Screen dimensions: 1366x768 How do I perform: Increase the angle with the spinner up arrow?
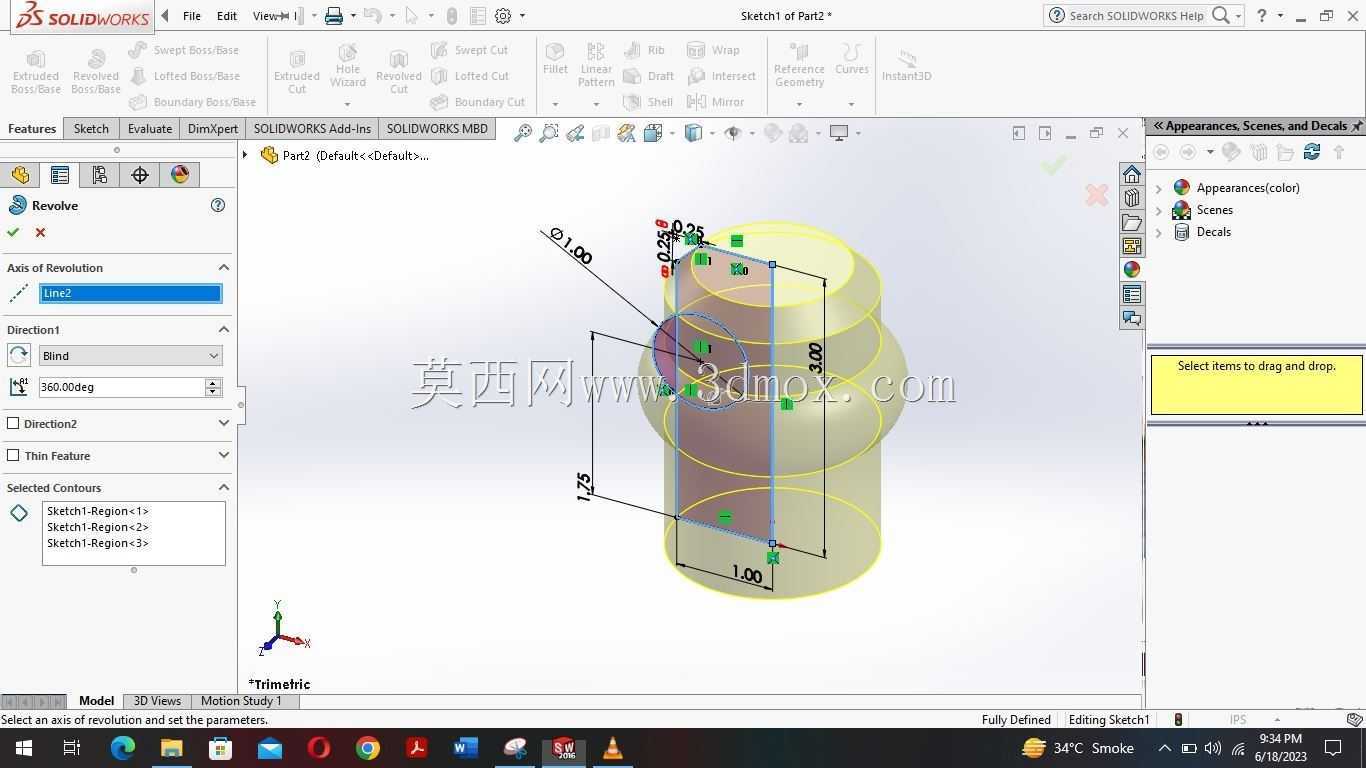[213, 382]
